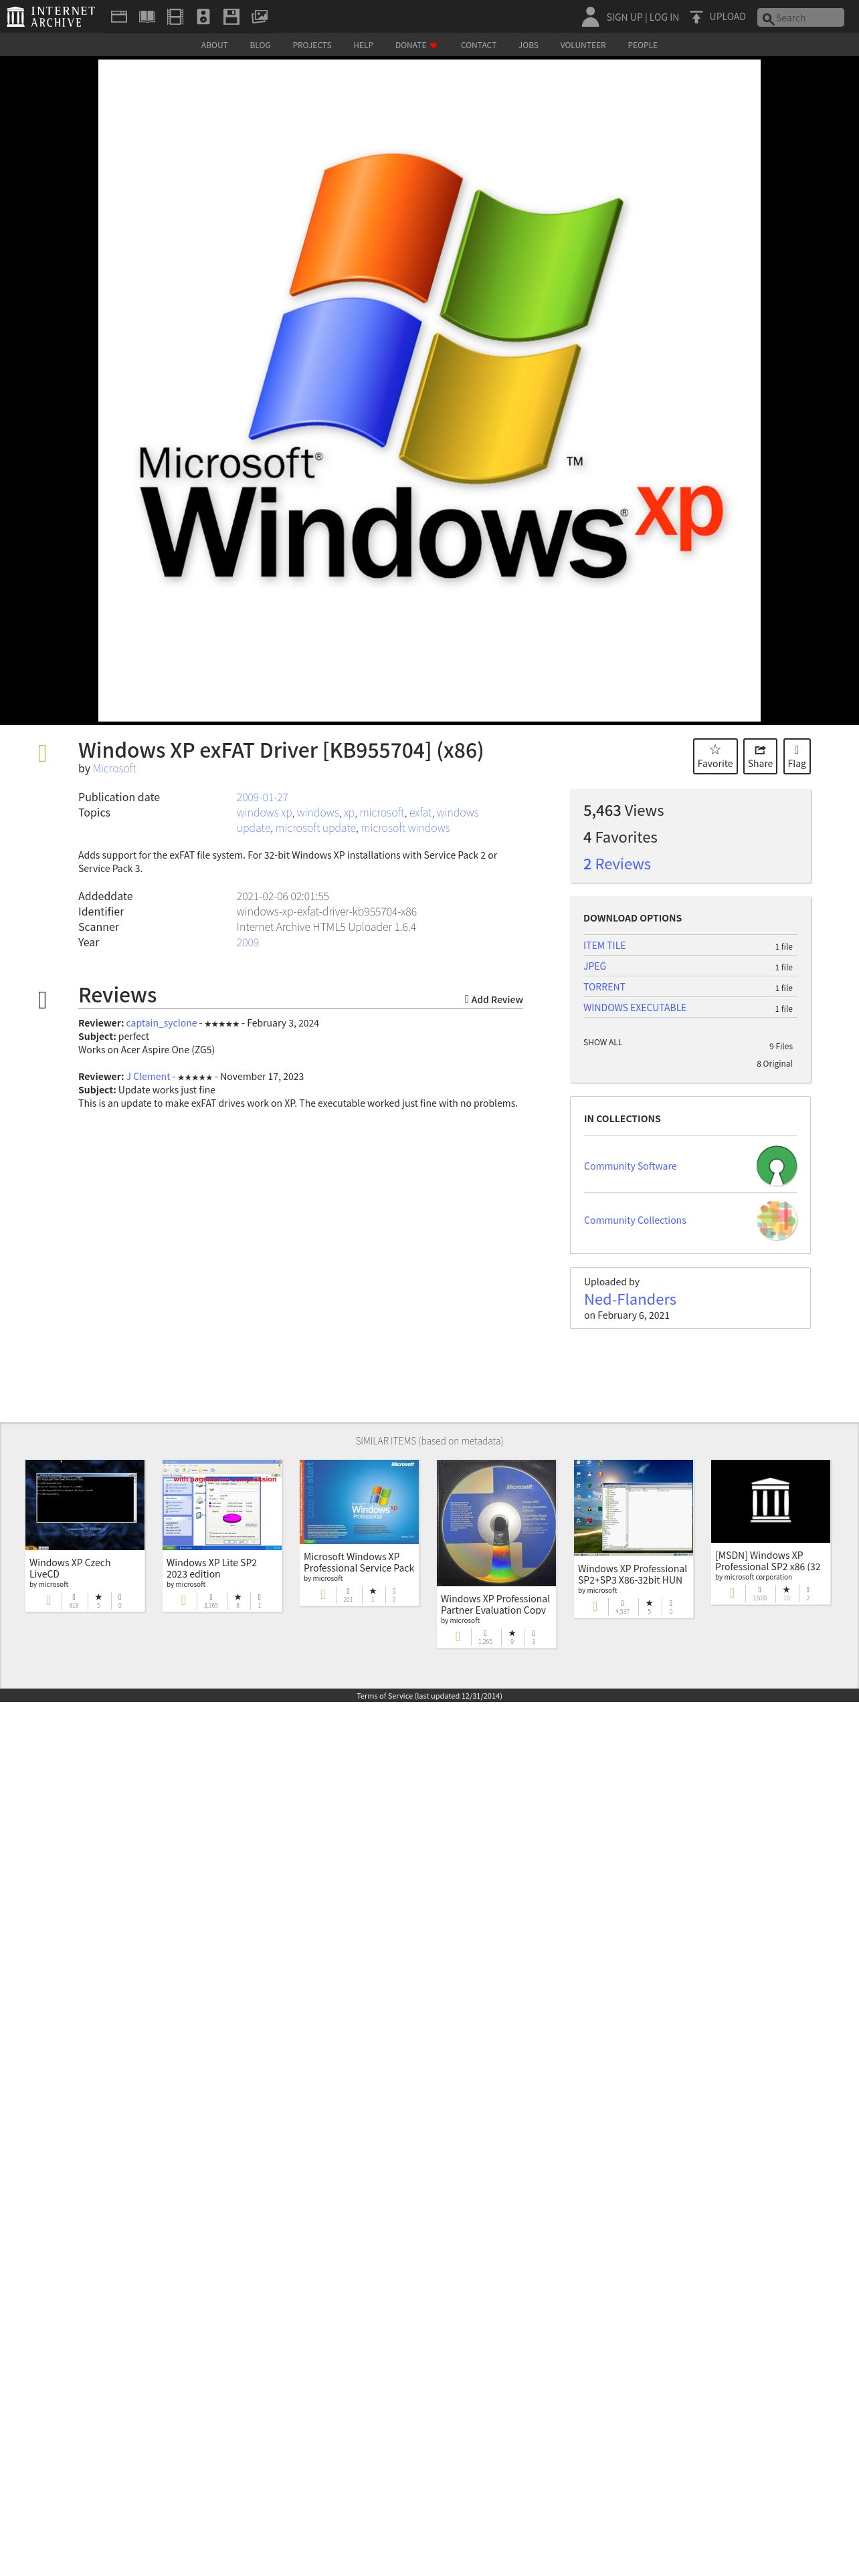Jump to 2 Reviews link

(x=617, y=864)
